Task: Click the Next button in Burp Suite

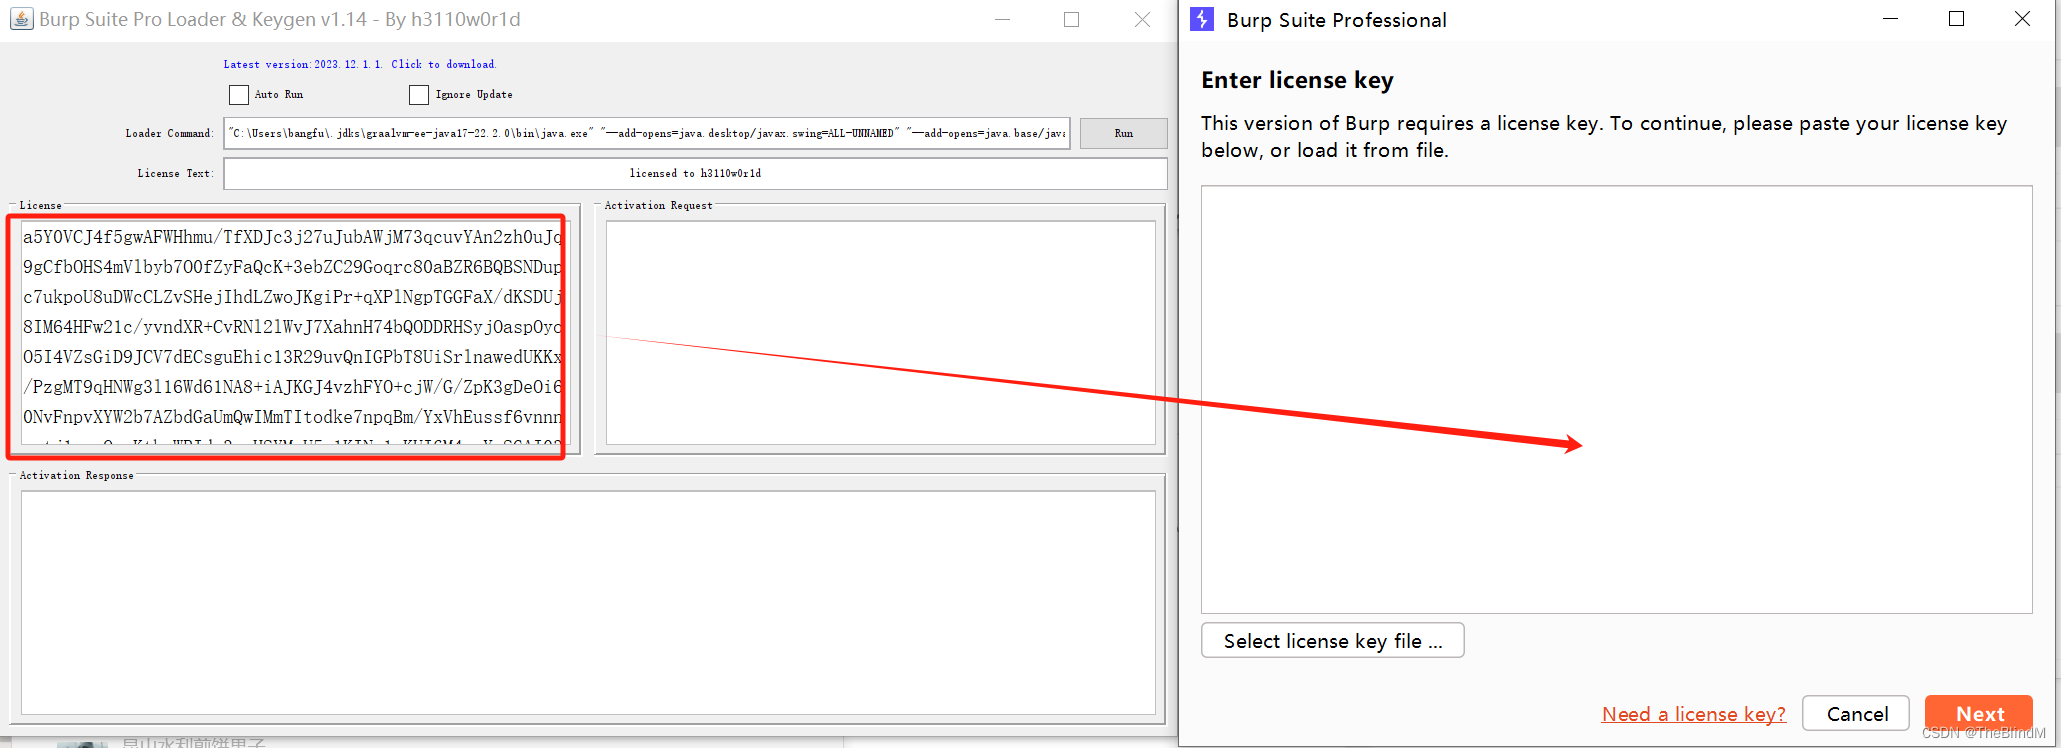Action: [1979, 714]
